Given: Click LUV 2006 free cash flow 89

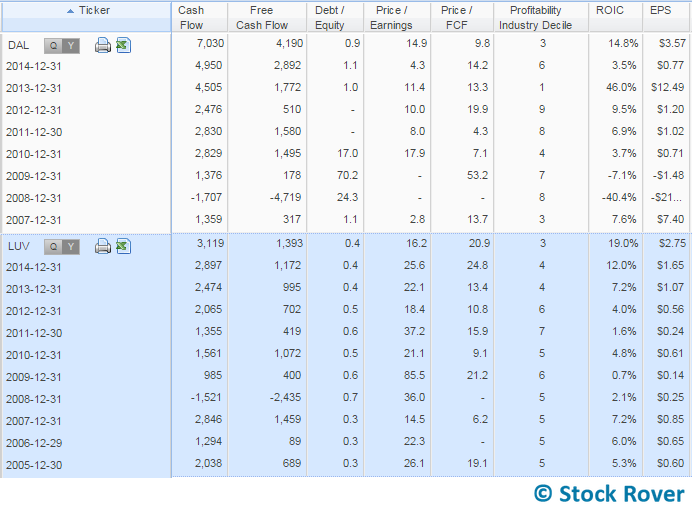Looking at the screenshot, I should point(295,441).
